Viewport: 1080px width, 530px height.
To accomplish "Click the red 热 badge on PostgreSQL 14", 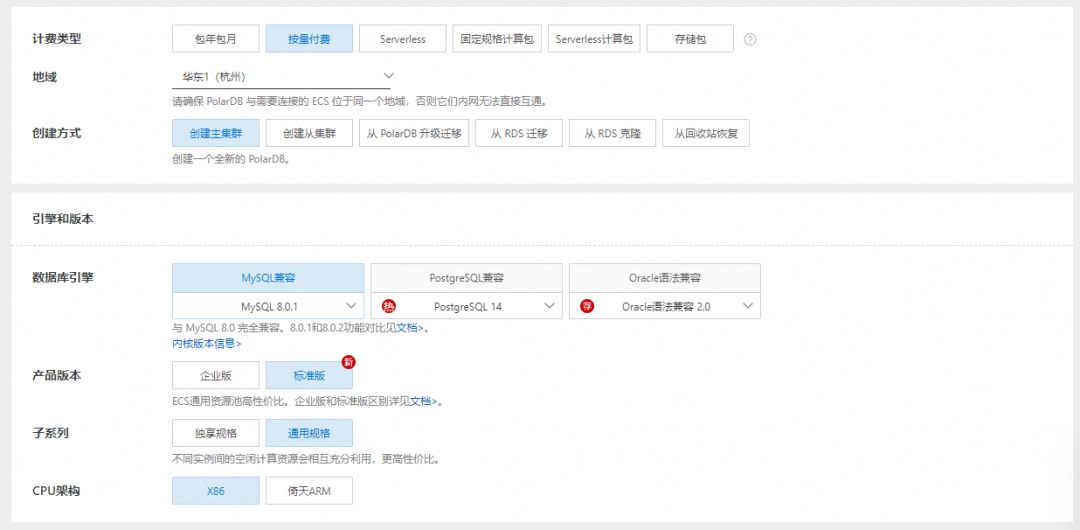I will [x=388, y=306].
